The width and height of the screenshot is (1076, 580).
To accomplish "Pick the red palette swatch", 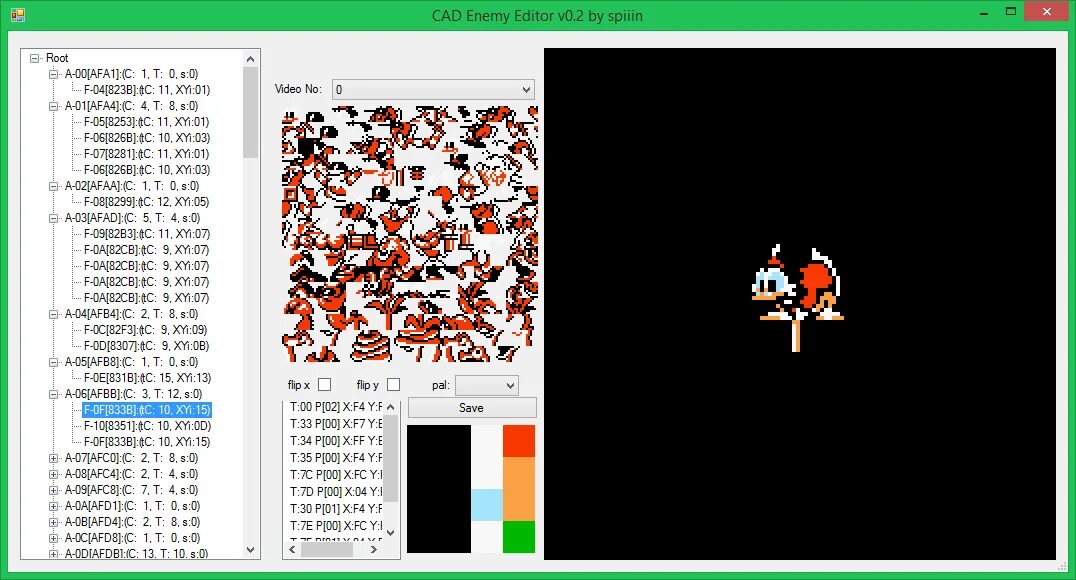I will [519, 441].
